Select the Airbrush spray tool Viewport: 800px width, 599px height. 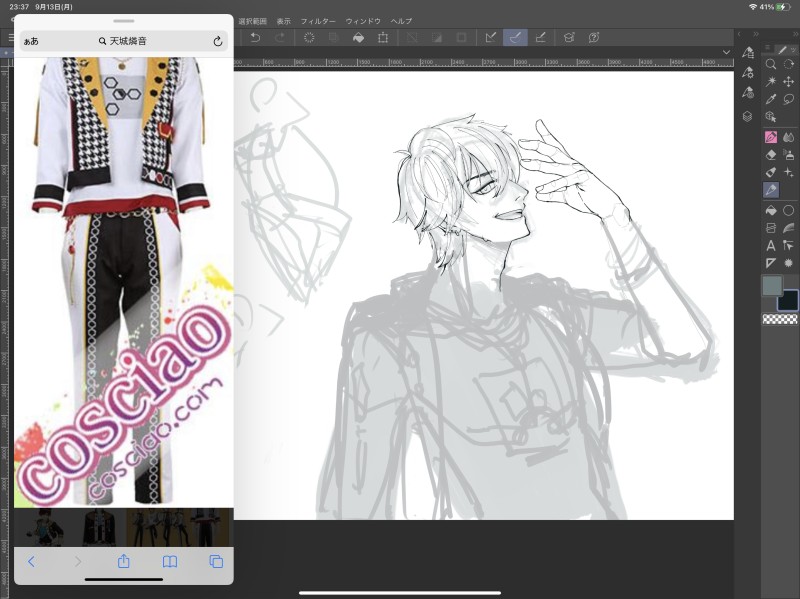pos(788,155)
